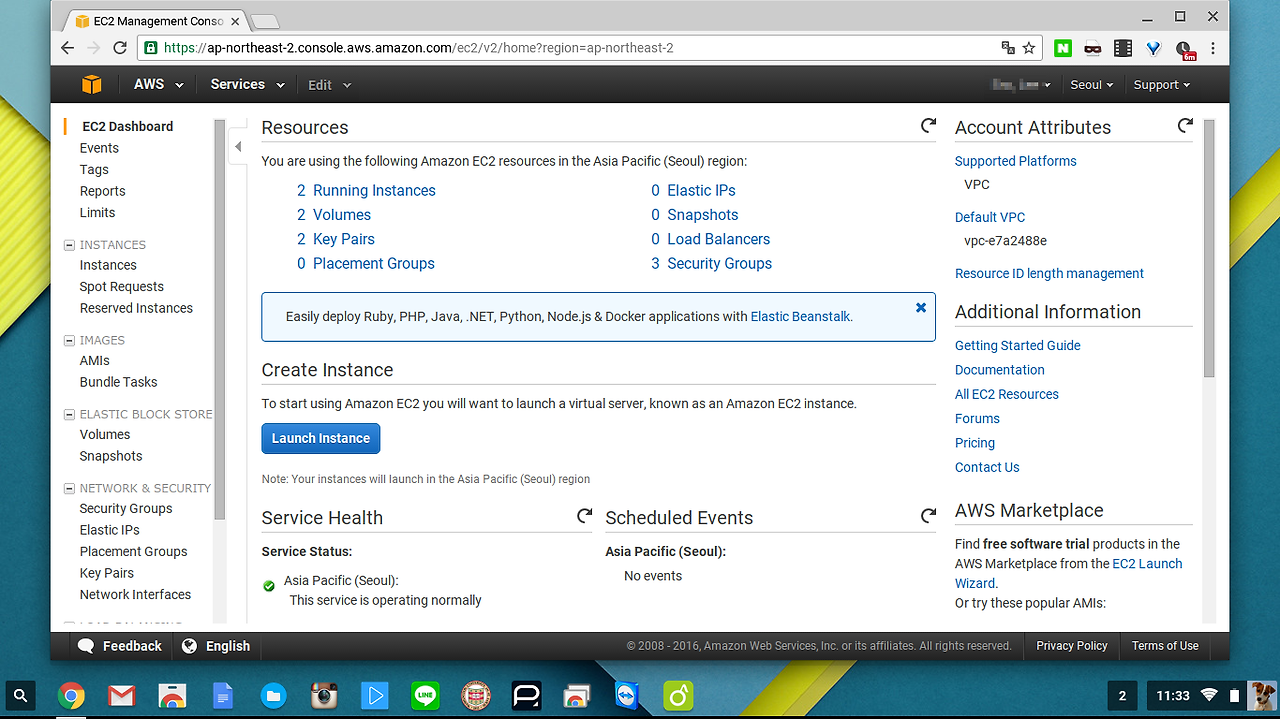The width and height of the screenshot is (1280, 719).
Task: Open the Privacy Policy footer link
Action: tap(1071, 646)
